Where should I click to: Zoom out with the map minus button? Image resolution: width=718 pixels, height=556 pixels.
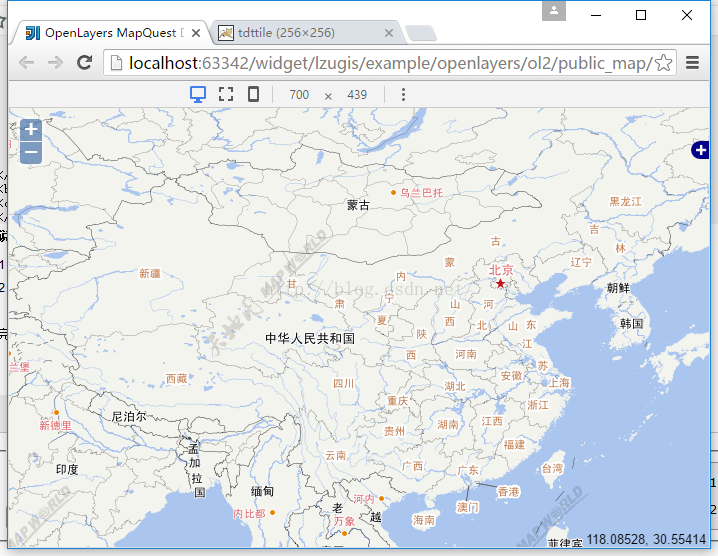click(x=31, y=153)
